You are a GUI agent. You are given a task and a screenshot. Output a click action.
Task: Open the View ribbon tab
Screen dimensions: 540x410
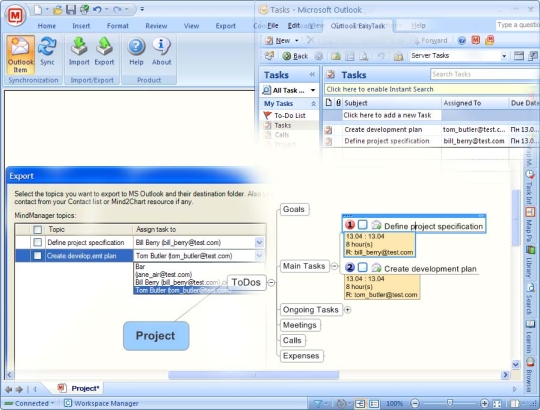191,26
